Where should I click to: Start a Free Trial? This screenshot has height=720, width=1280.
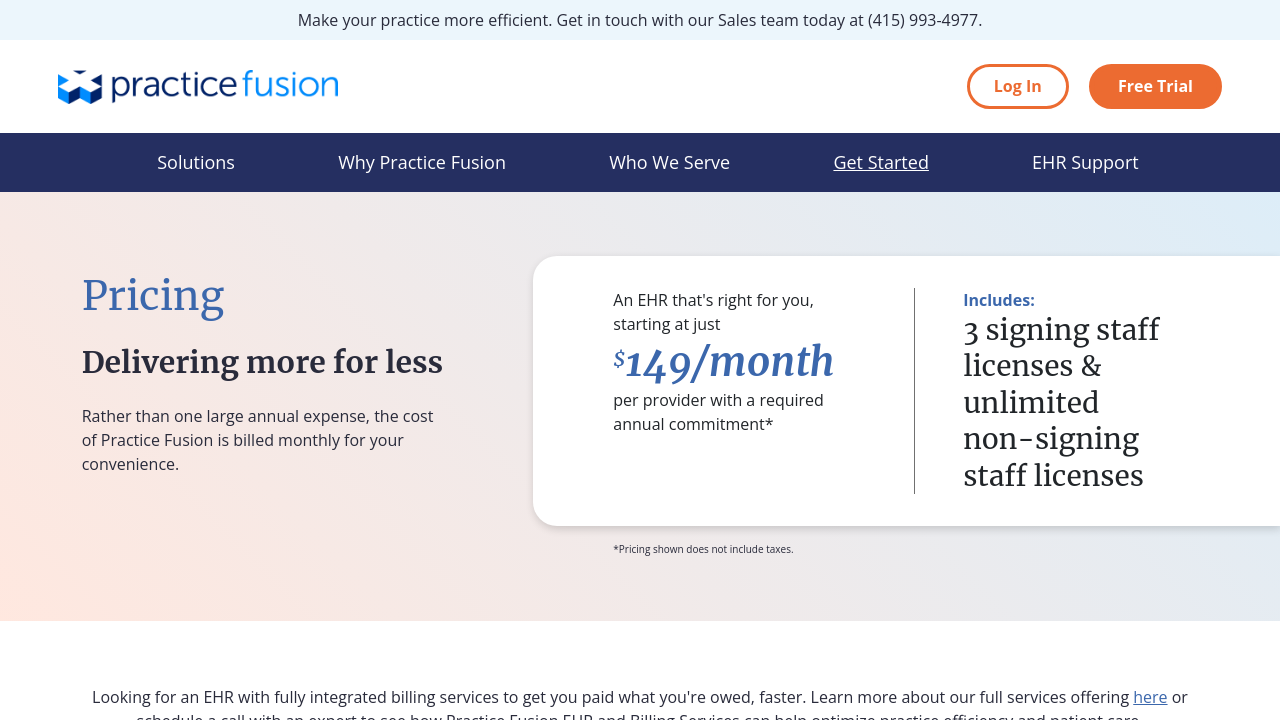point(1154,86)
